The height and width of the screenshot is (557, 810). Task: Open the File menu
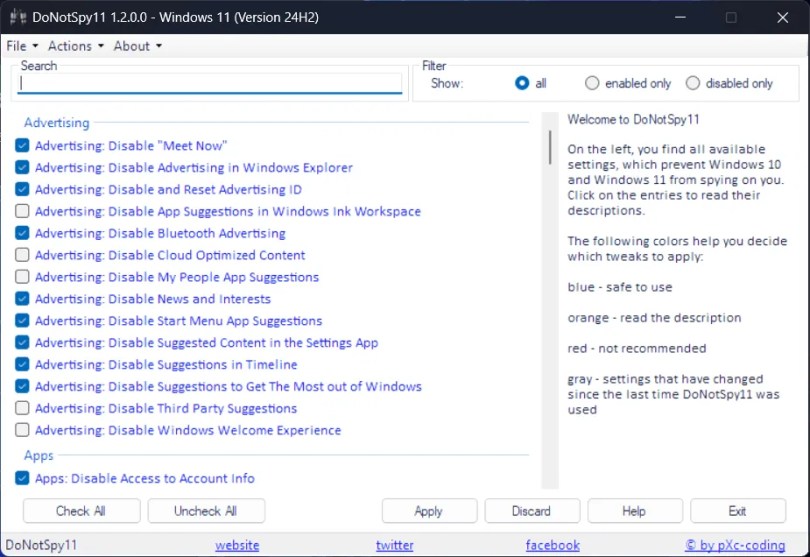[x=22, y=46]
